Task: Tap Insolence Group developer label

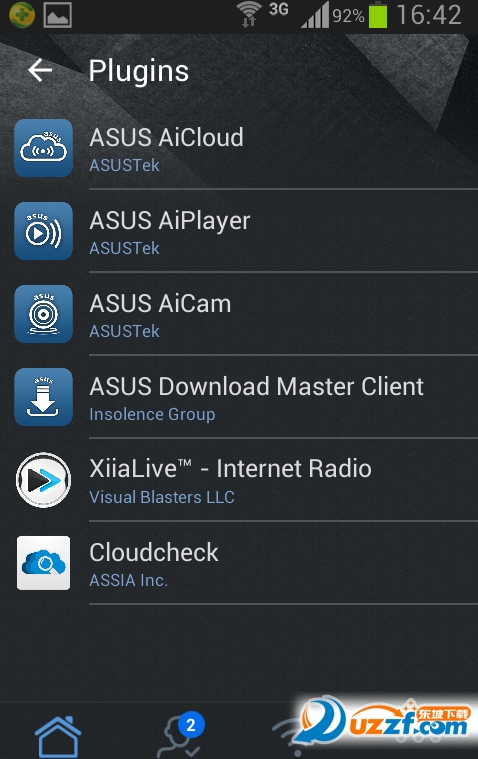Action: pos(152,414)
